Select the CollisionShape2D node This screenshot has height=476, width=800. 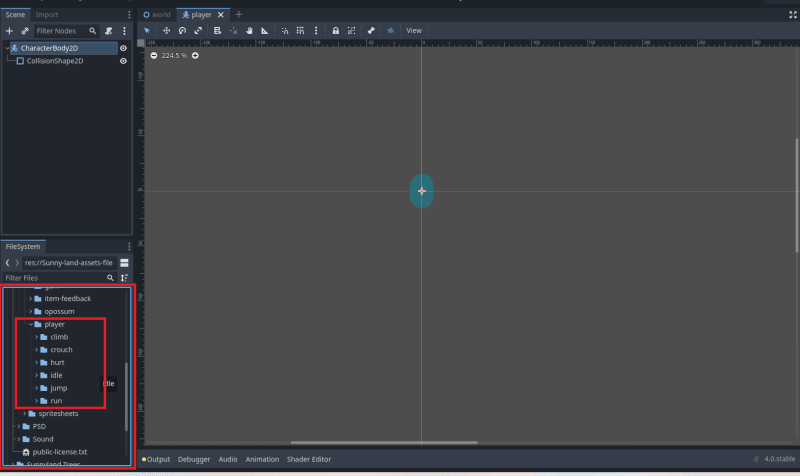55,61
